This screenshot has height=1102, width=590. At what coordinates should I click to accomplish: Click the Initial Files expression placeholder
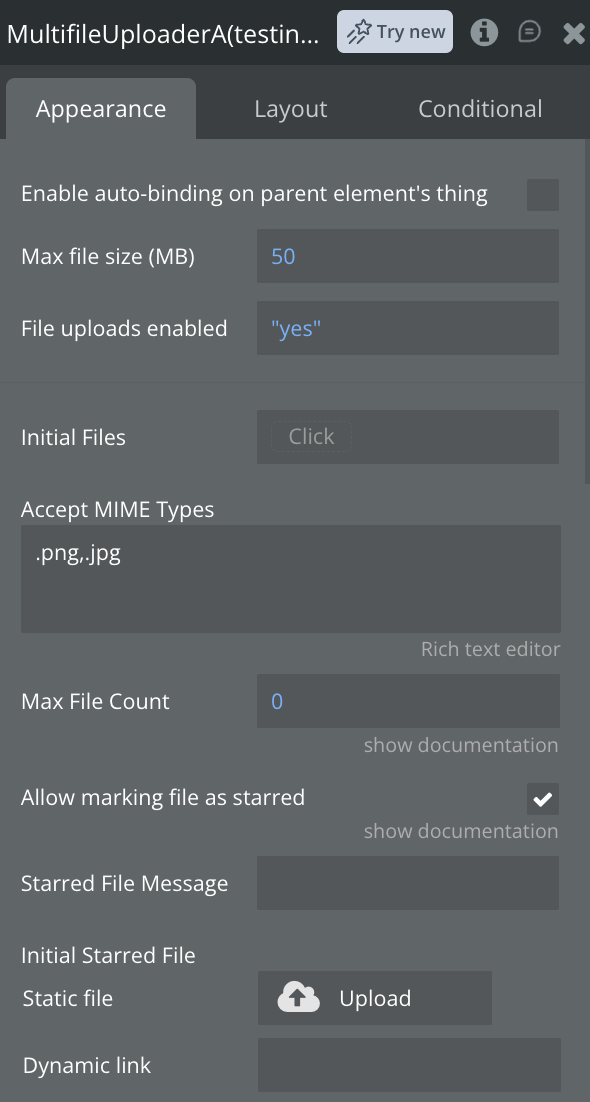point(312,436)
